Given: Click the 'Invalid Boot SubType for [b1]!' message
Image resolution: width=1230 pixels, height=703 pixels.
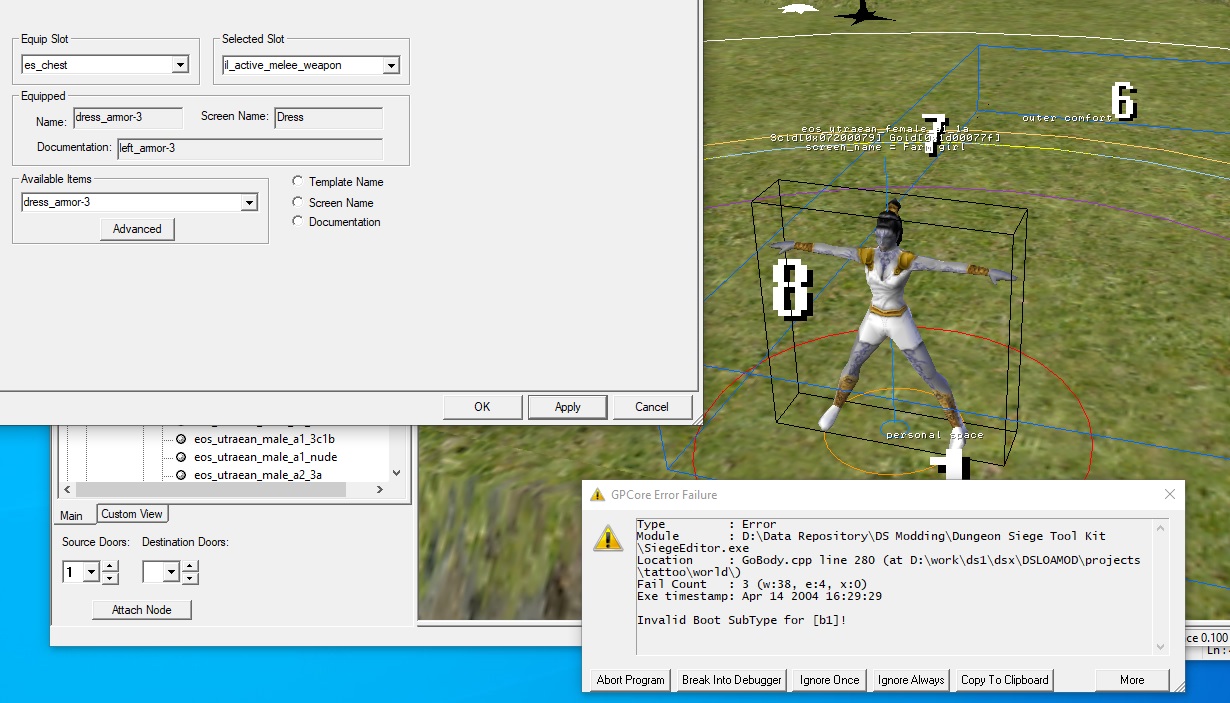Looking at the screenshot, I should click(x=741, y=621).
